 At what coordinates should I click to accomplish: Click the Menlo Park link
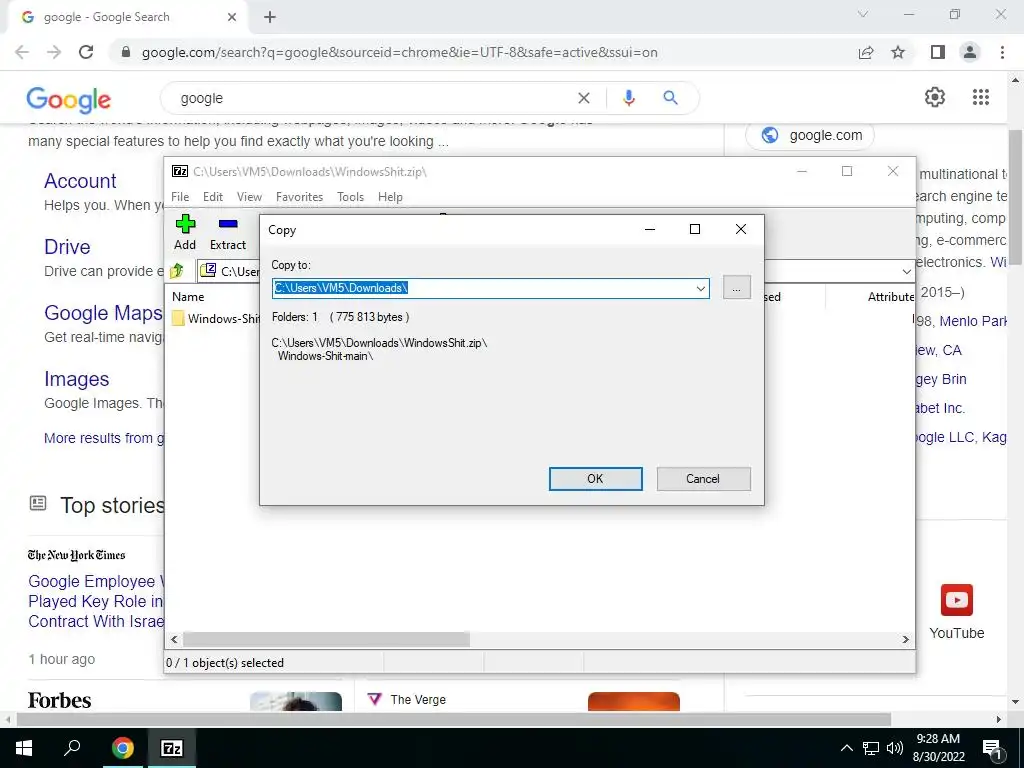click(973, 321)
